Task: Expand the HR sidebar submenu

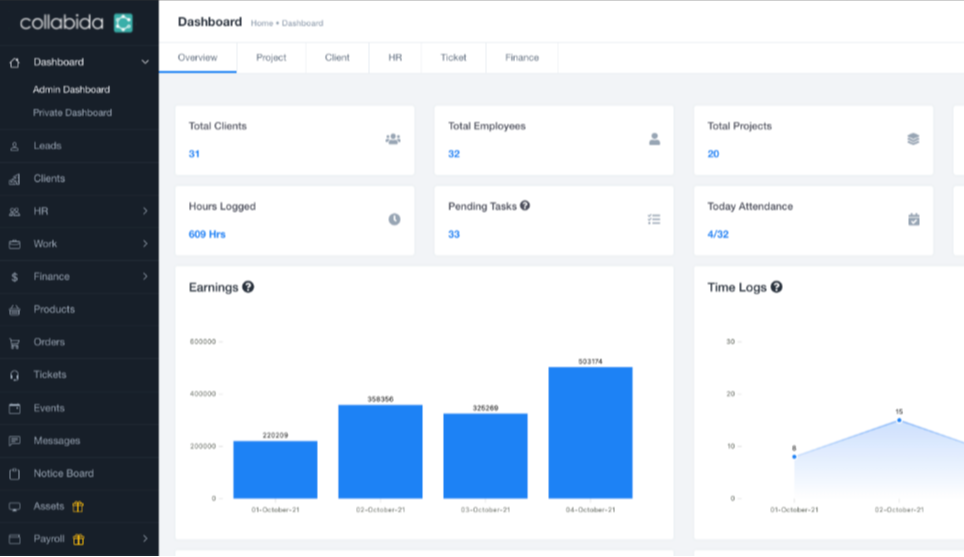Action: click(145, 211)
